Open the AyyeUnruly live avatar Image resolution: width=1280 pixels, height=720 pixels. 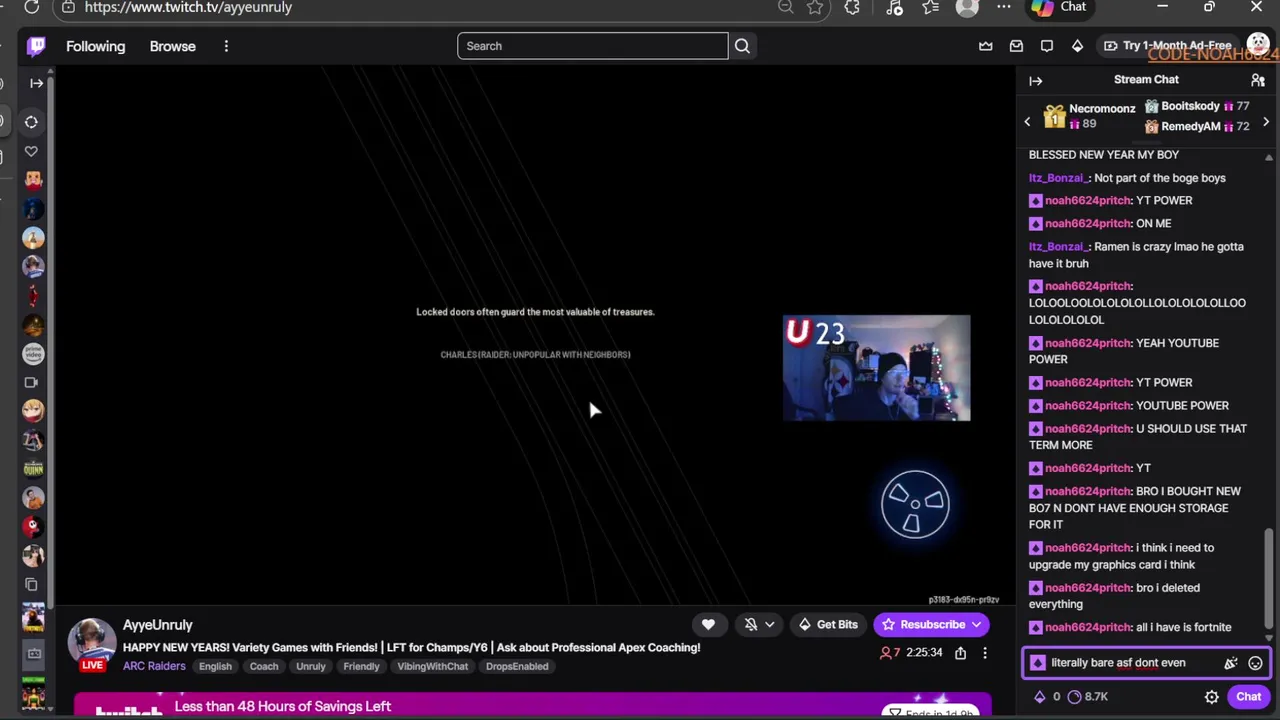[92, 645]
